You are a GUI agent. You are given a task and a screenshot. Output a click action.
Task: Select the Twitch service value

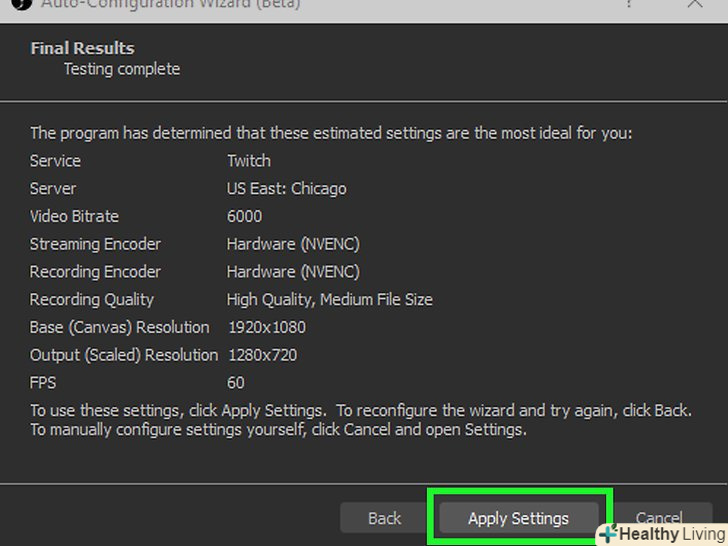(249, 161)
